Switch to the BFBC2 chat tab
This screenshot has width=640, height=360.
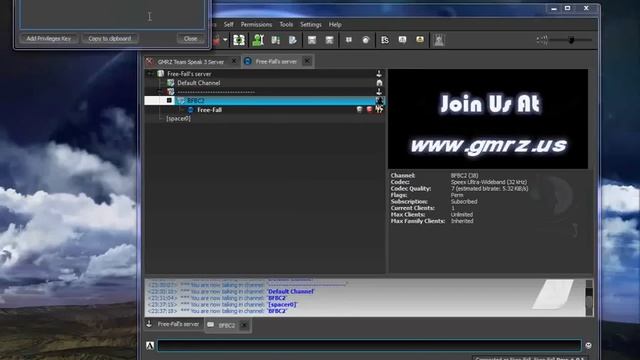pos(227,325)
